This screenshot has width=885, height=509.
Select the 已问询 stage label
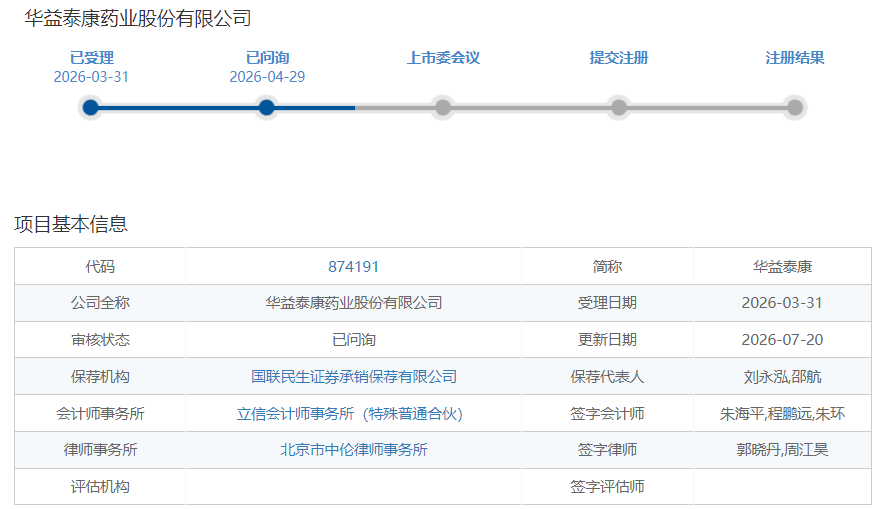click(x=268, y=58)
